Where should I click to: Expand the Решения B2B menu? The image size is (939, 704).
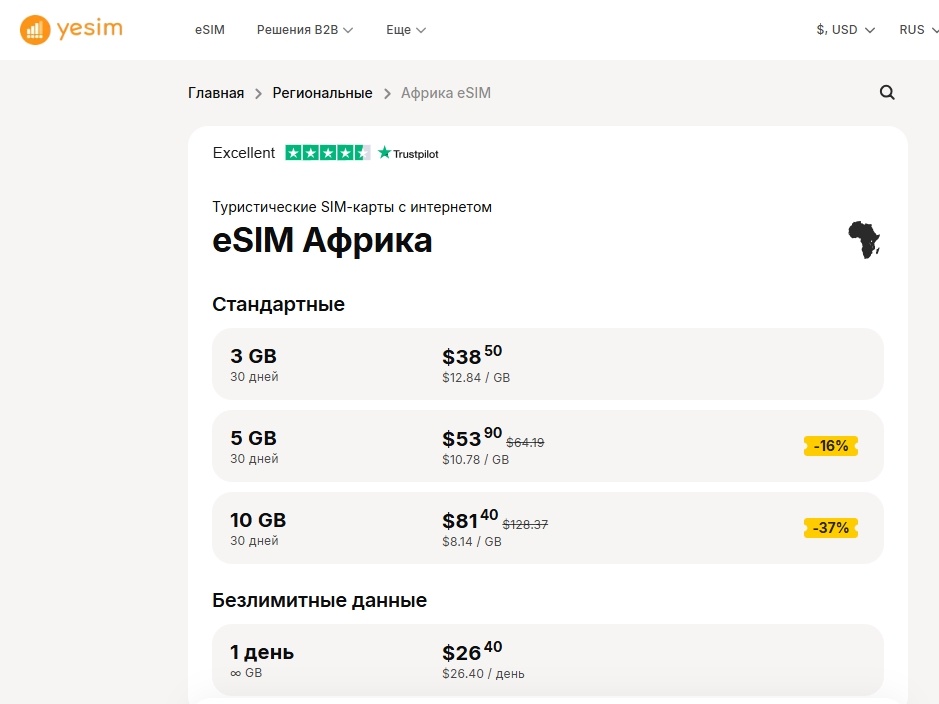click(305, 30)
